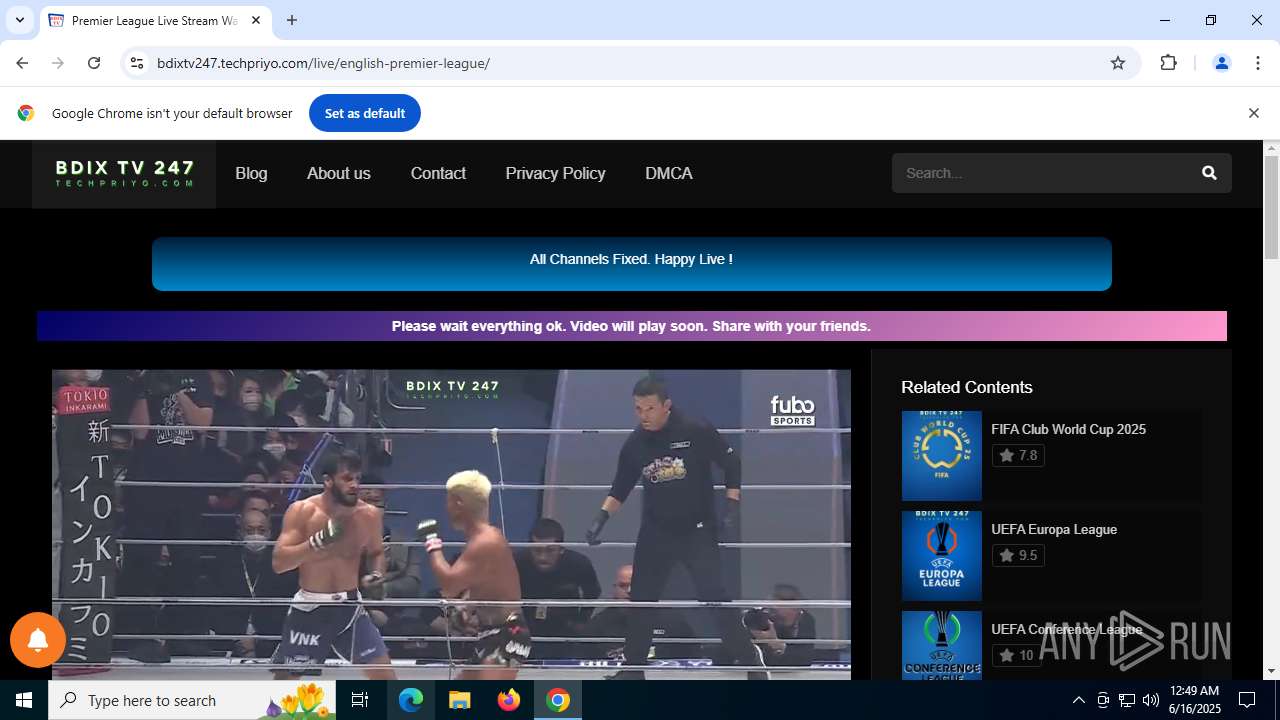This screenshot has width=1280, height=720.
Task: Close the Premier League Live Stream tab
Action: pyautogui.click(x=256, y=20)
